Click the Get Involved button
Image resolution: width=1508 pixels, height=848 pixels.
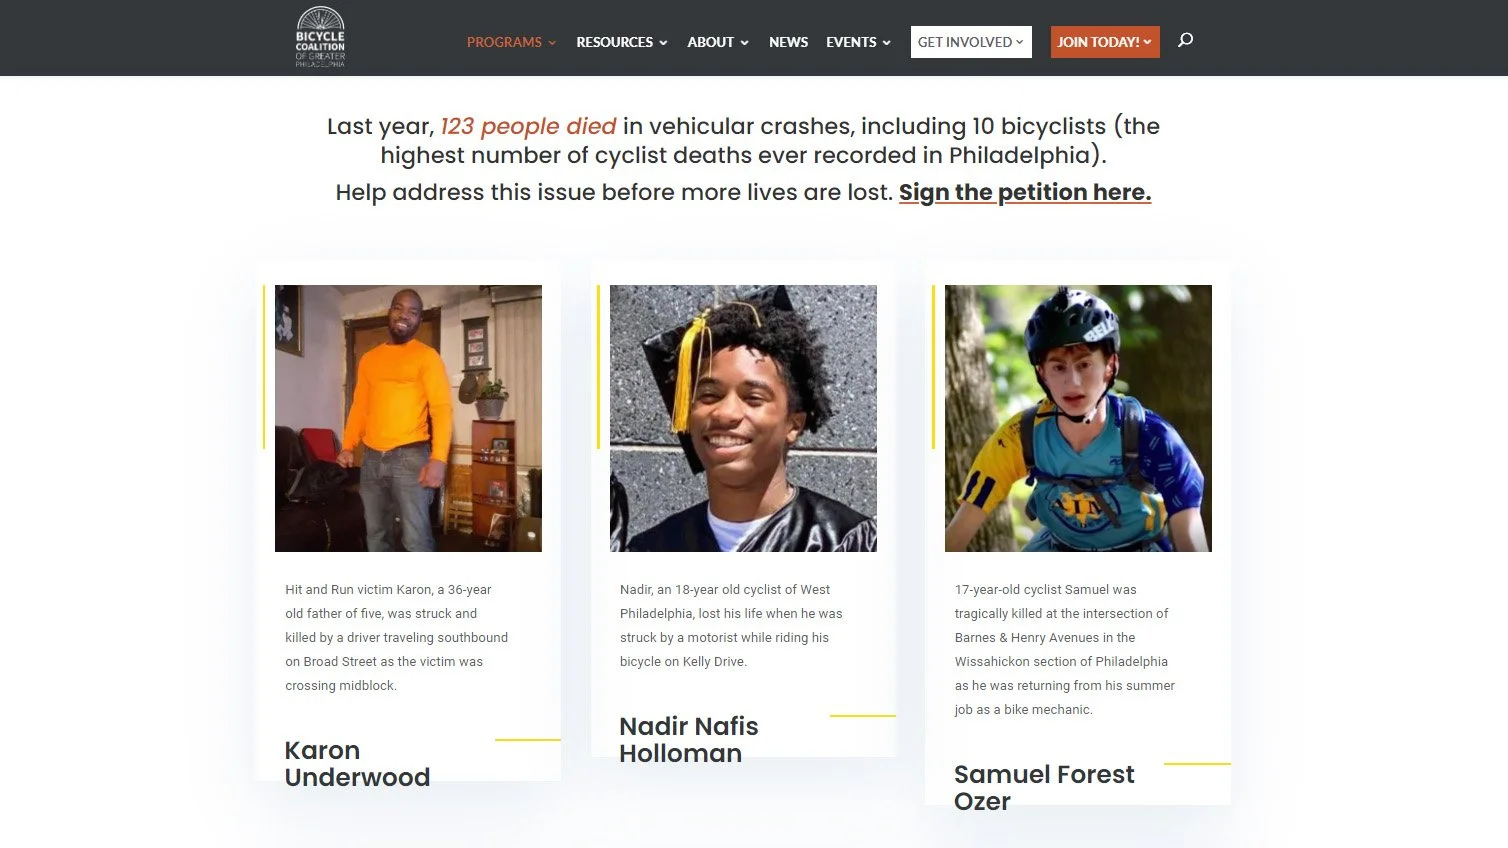pos(971,42)
